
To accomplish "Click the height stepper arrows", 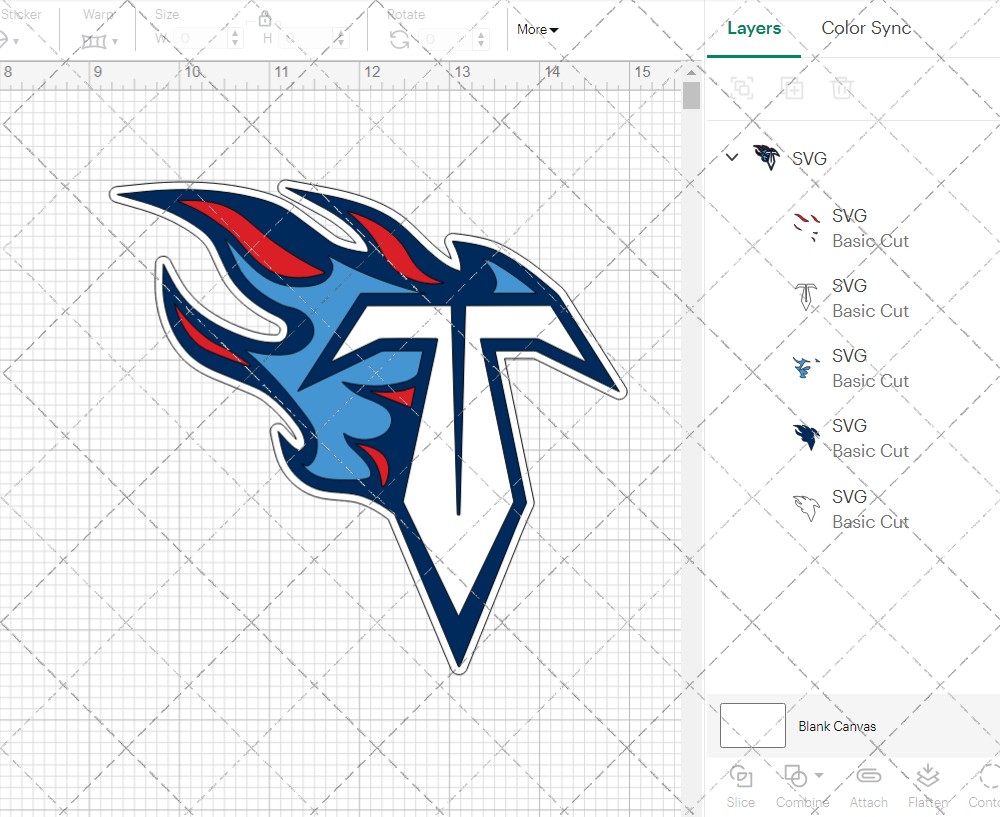I will pos(341,39).
